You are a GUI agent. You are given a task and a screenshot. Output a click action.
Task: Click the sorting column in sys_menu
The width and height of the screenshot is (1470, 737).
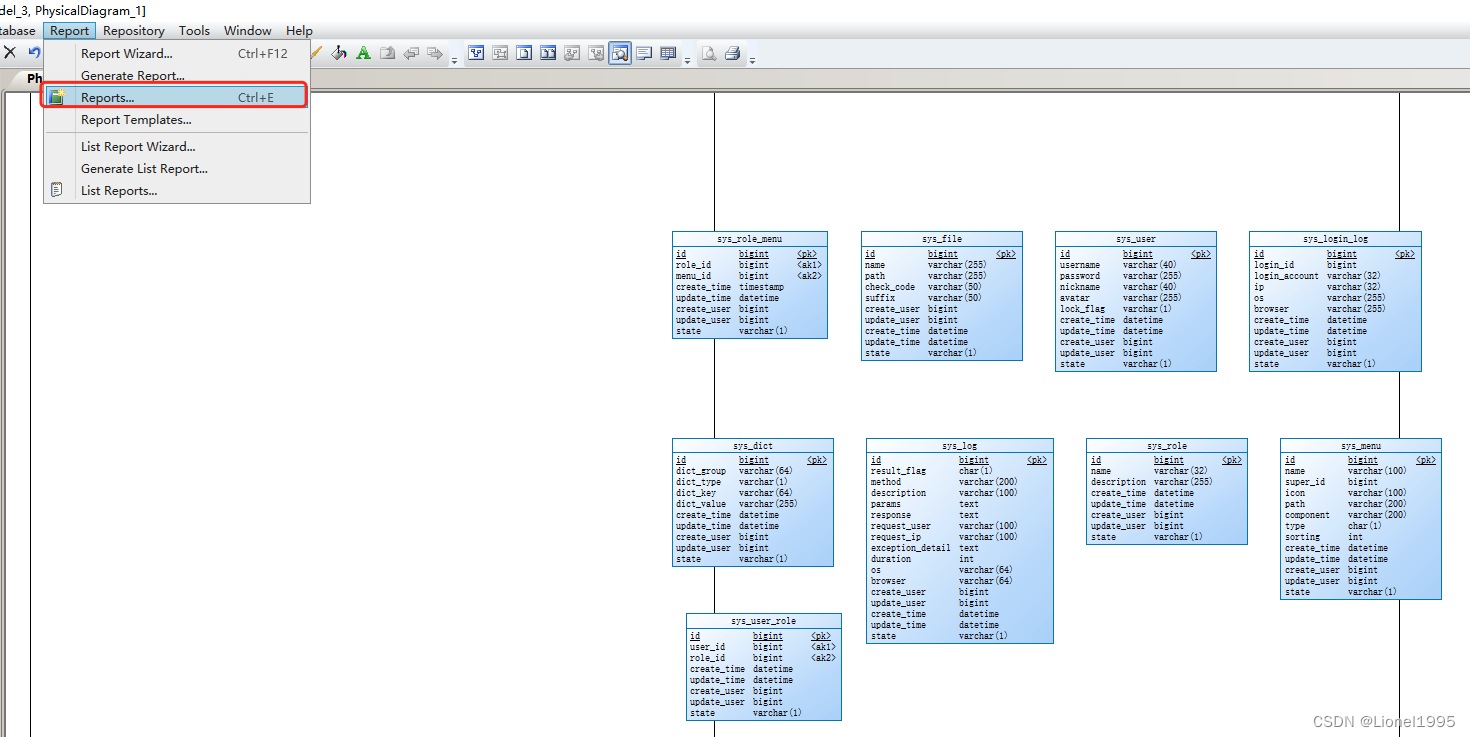[x=1302, y=537]
